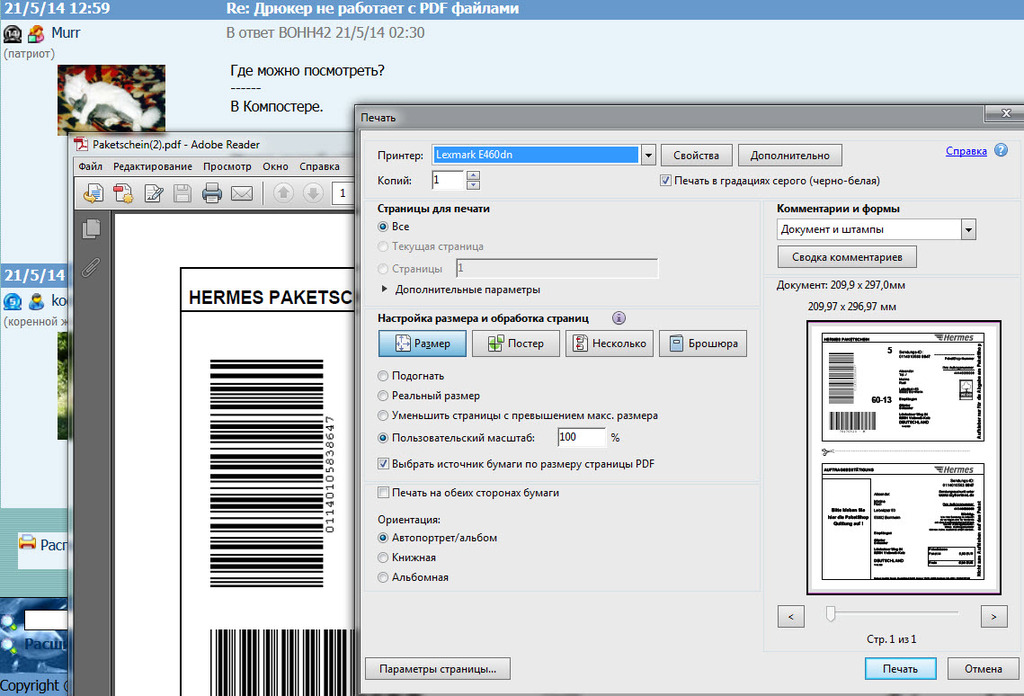The width and height of the screenshot is (1024, 696).
Task: Click the next preview page '>' button
Action: click(x=994, y=616)
